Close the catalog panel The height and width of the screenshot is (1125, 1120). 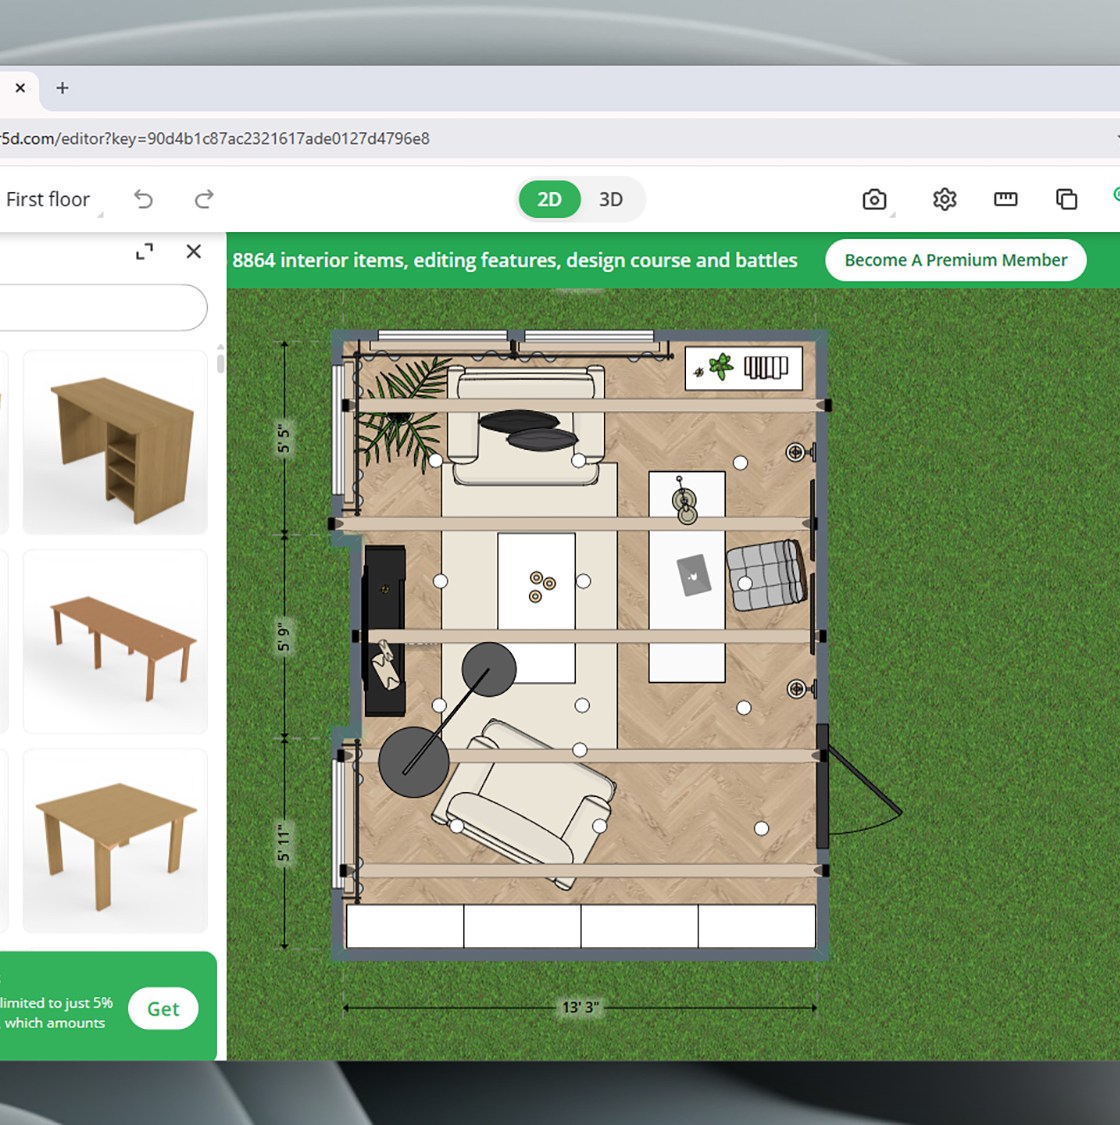(x=194, y=252)
